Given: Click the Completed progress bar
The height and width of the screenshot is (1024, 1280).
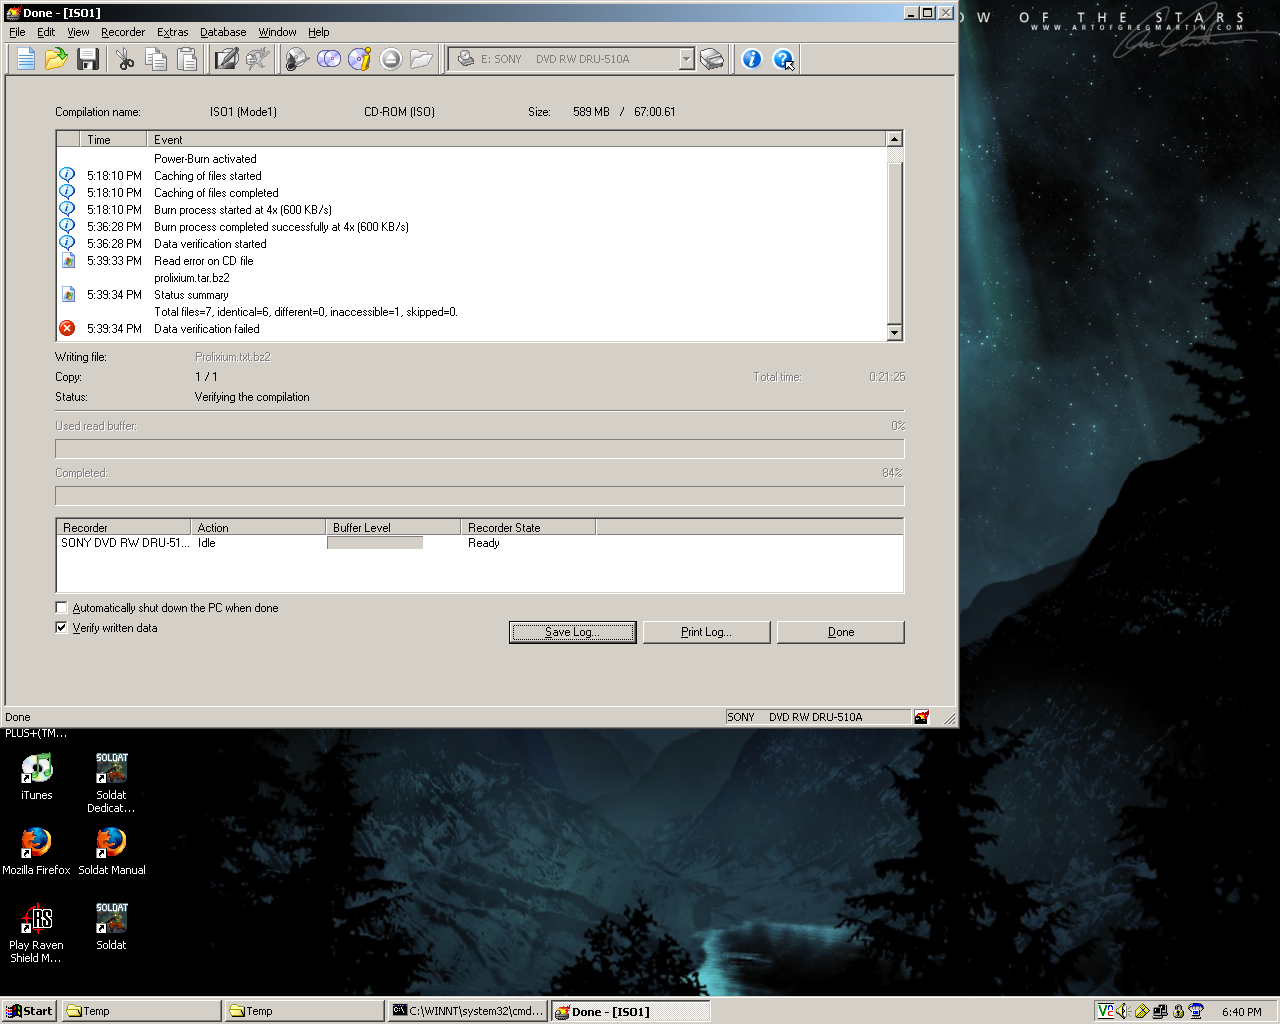Looking at the screenshot, I should point(480,496).
